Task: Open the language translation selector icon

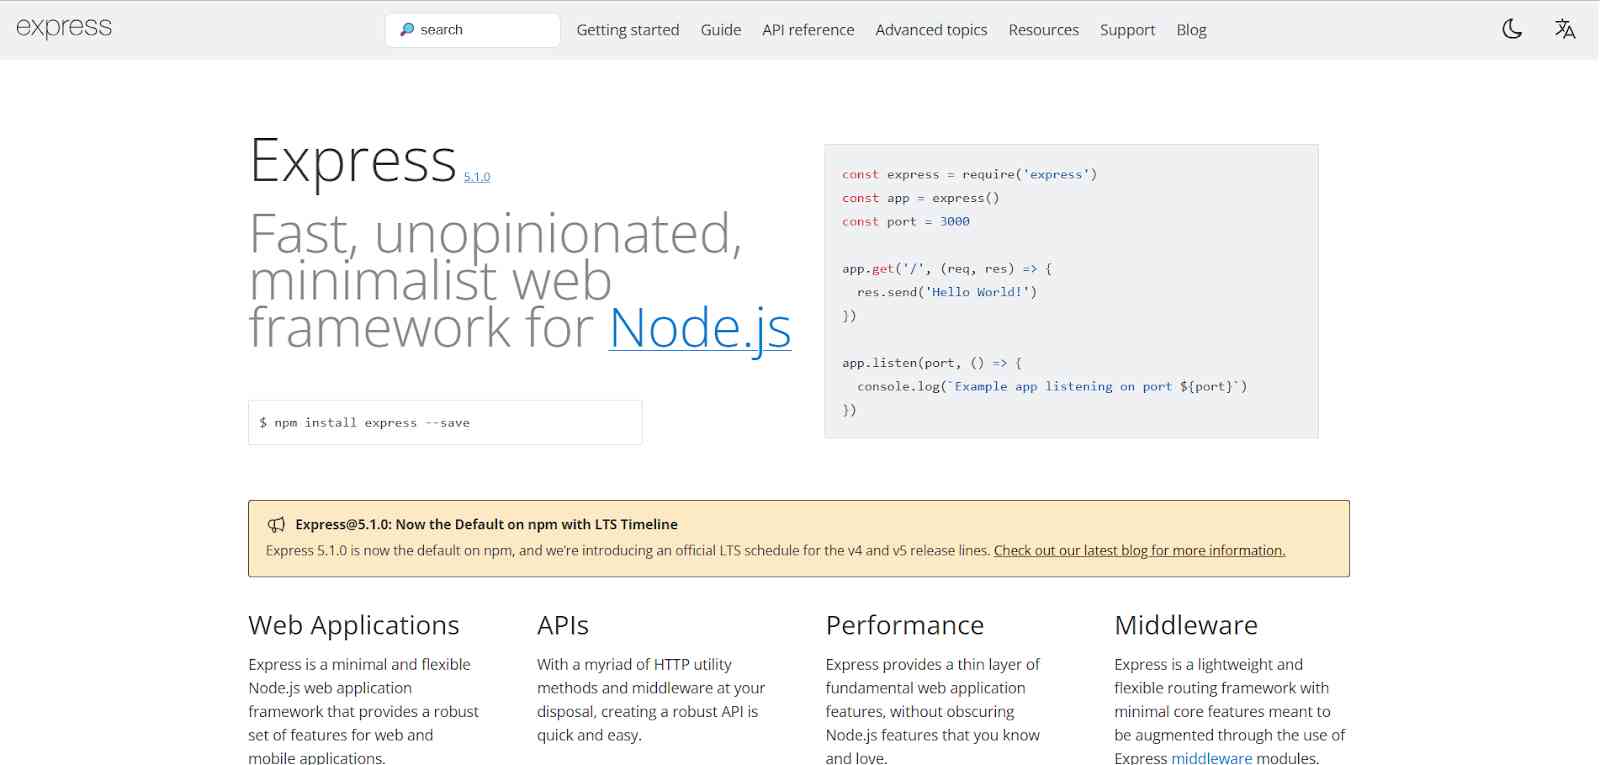Action: point(1565,29)
